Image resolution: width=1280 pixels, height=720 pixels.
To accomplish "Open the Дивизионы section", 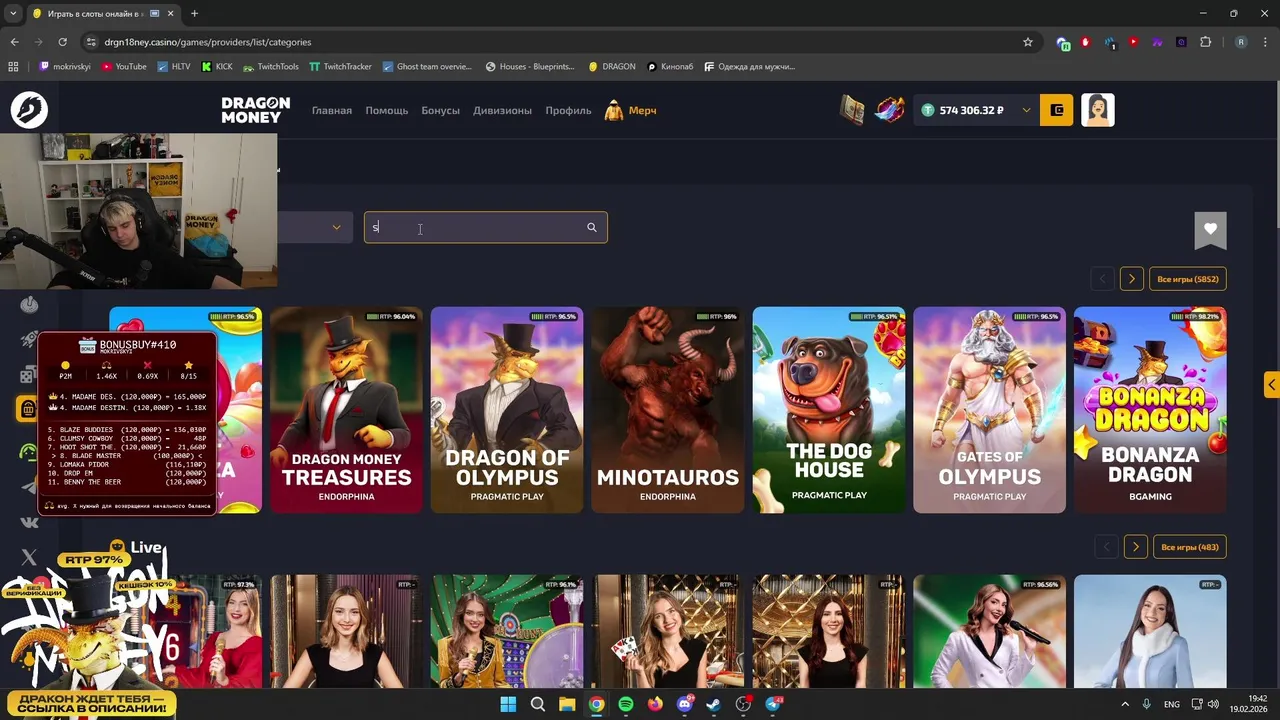I will (502, 110).
